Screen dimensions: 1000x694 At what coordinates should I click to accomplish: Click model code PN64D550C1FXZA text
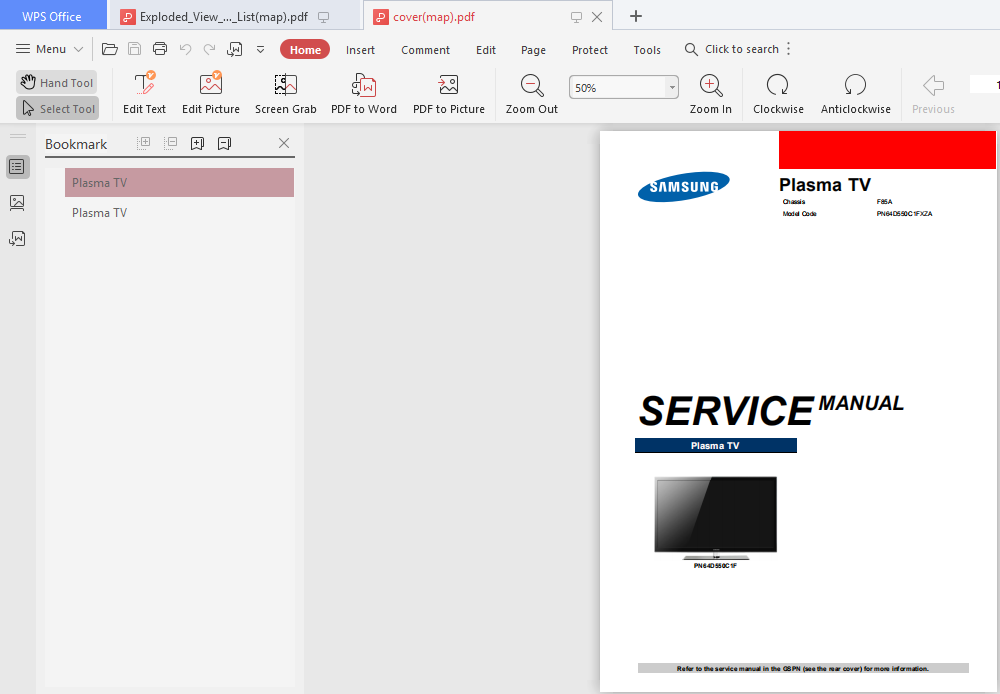pos(904,214)
